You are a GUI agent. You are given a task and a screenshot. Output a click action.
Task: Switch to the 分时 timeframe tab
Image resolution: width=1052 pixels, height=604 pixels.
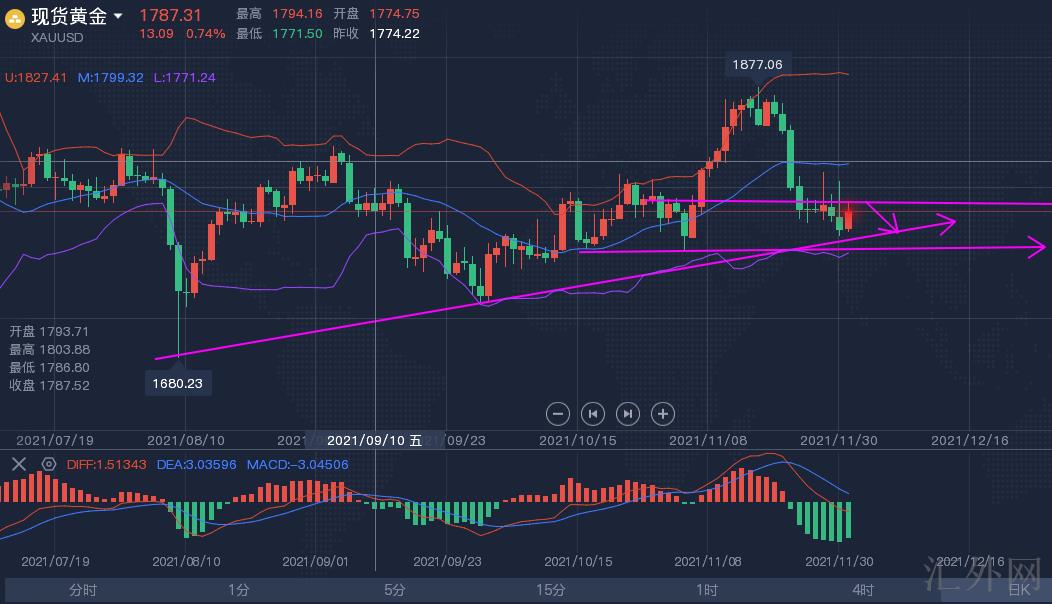pyautogui.click(x=83, y=590)
